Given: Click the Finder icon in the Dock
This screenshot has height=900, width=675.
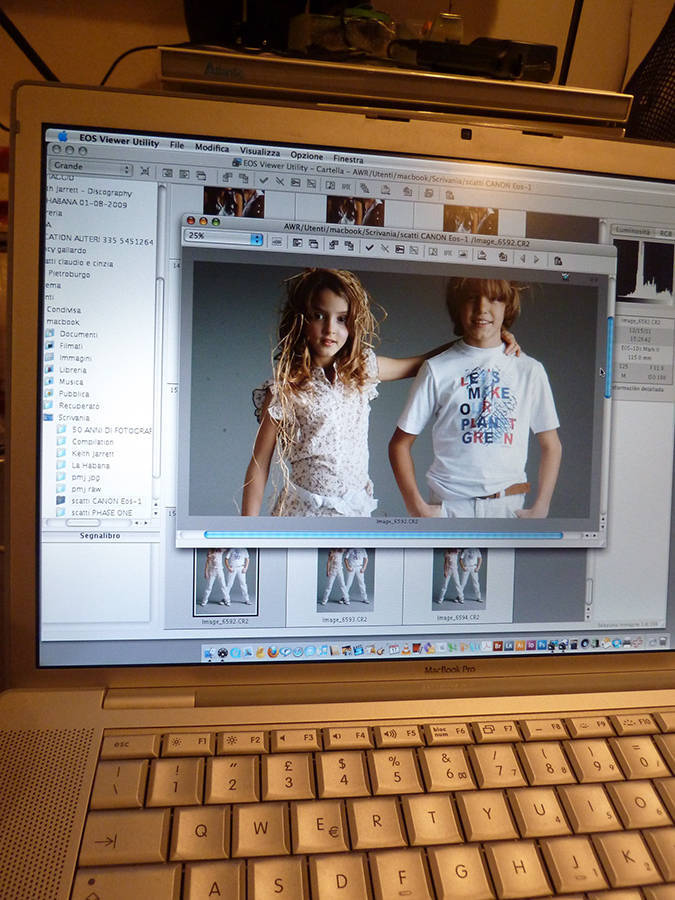Looking at the screenshot, I should click(209, 653).
